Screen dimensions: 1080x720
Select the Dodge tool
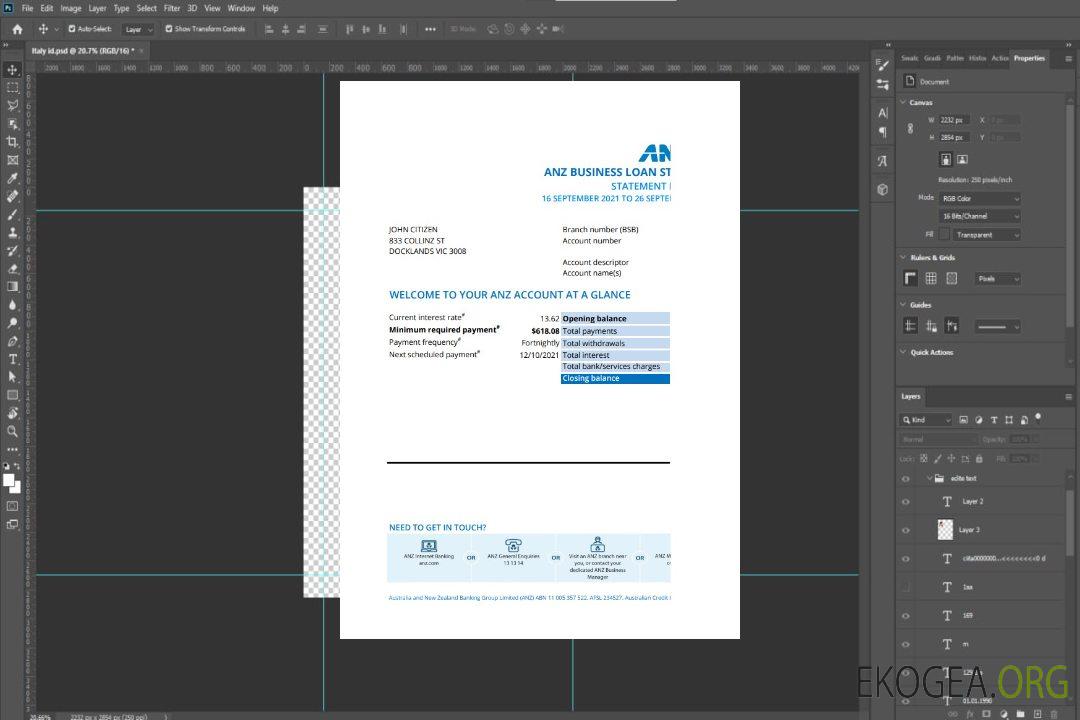[x=12, y=322]
